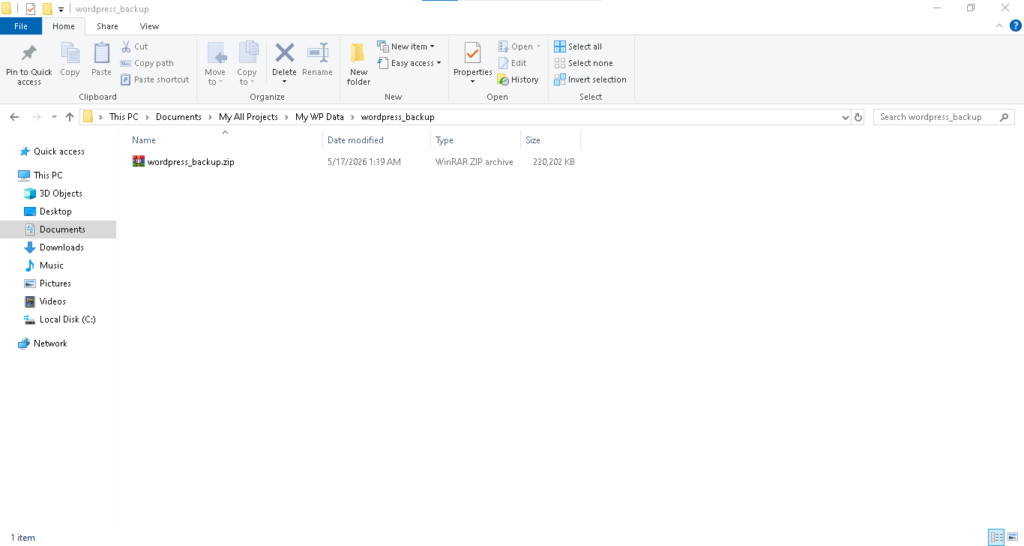Screen dimensions: 1024x546
Task: Switch to the View ribbon tab
Action: click(149, 26)
